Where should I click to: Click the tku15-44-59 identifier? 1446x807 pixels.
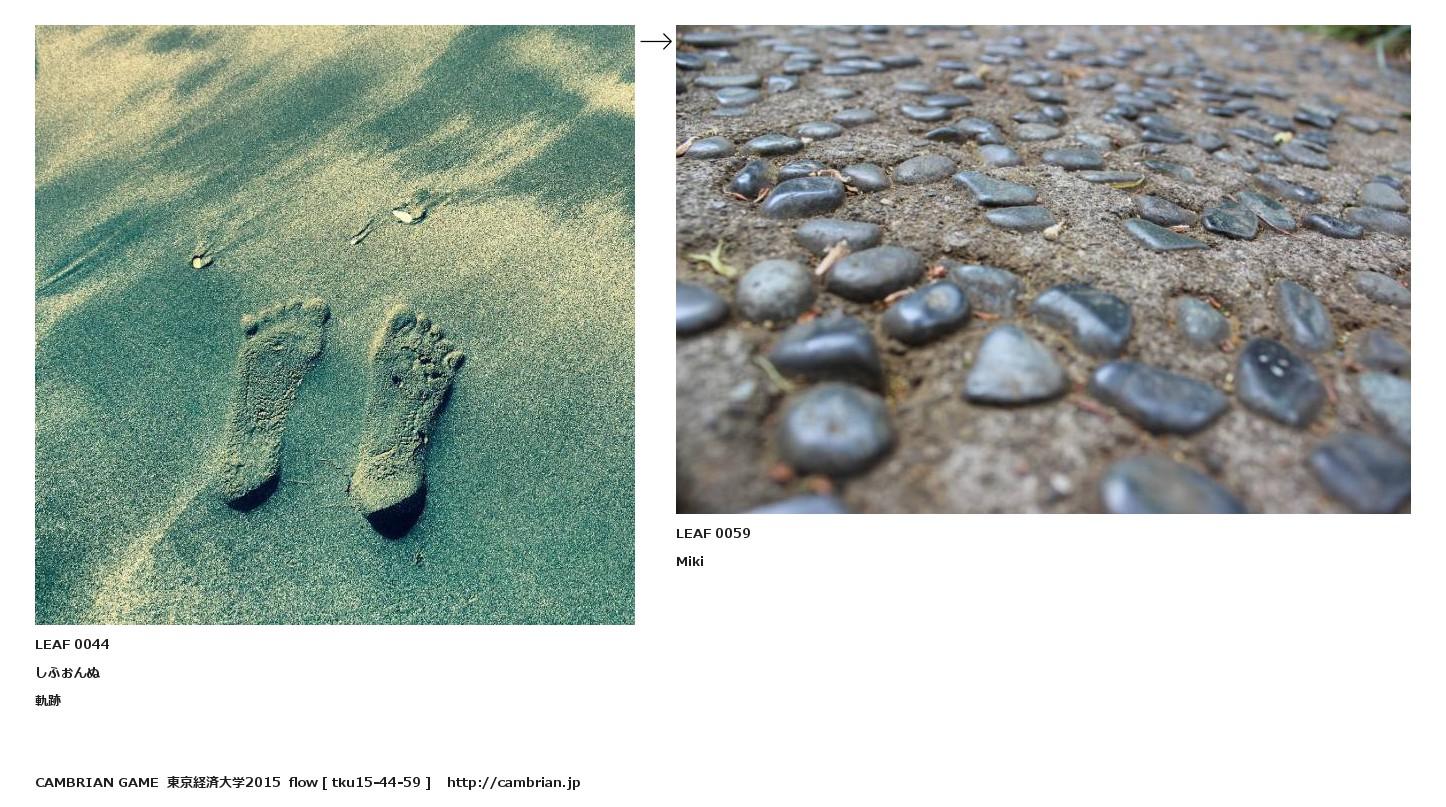click(x=376, y=783)
